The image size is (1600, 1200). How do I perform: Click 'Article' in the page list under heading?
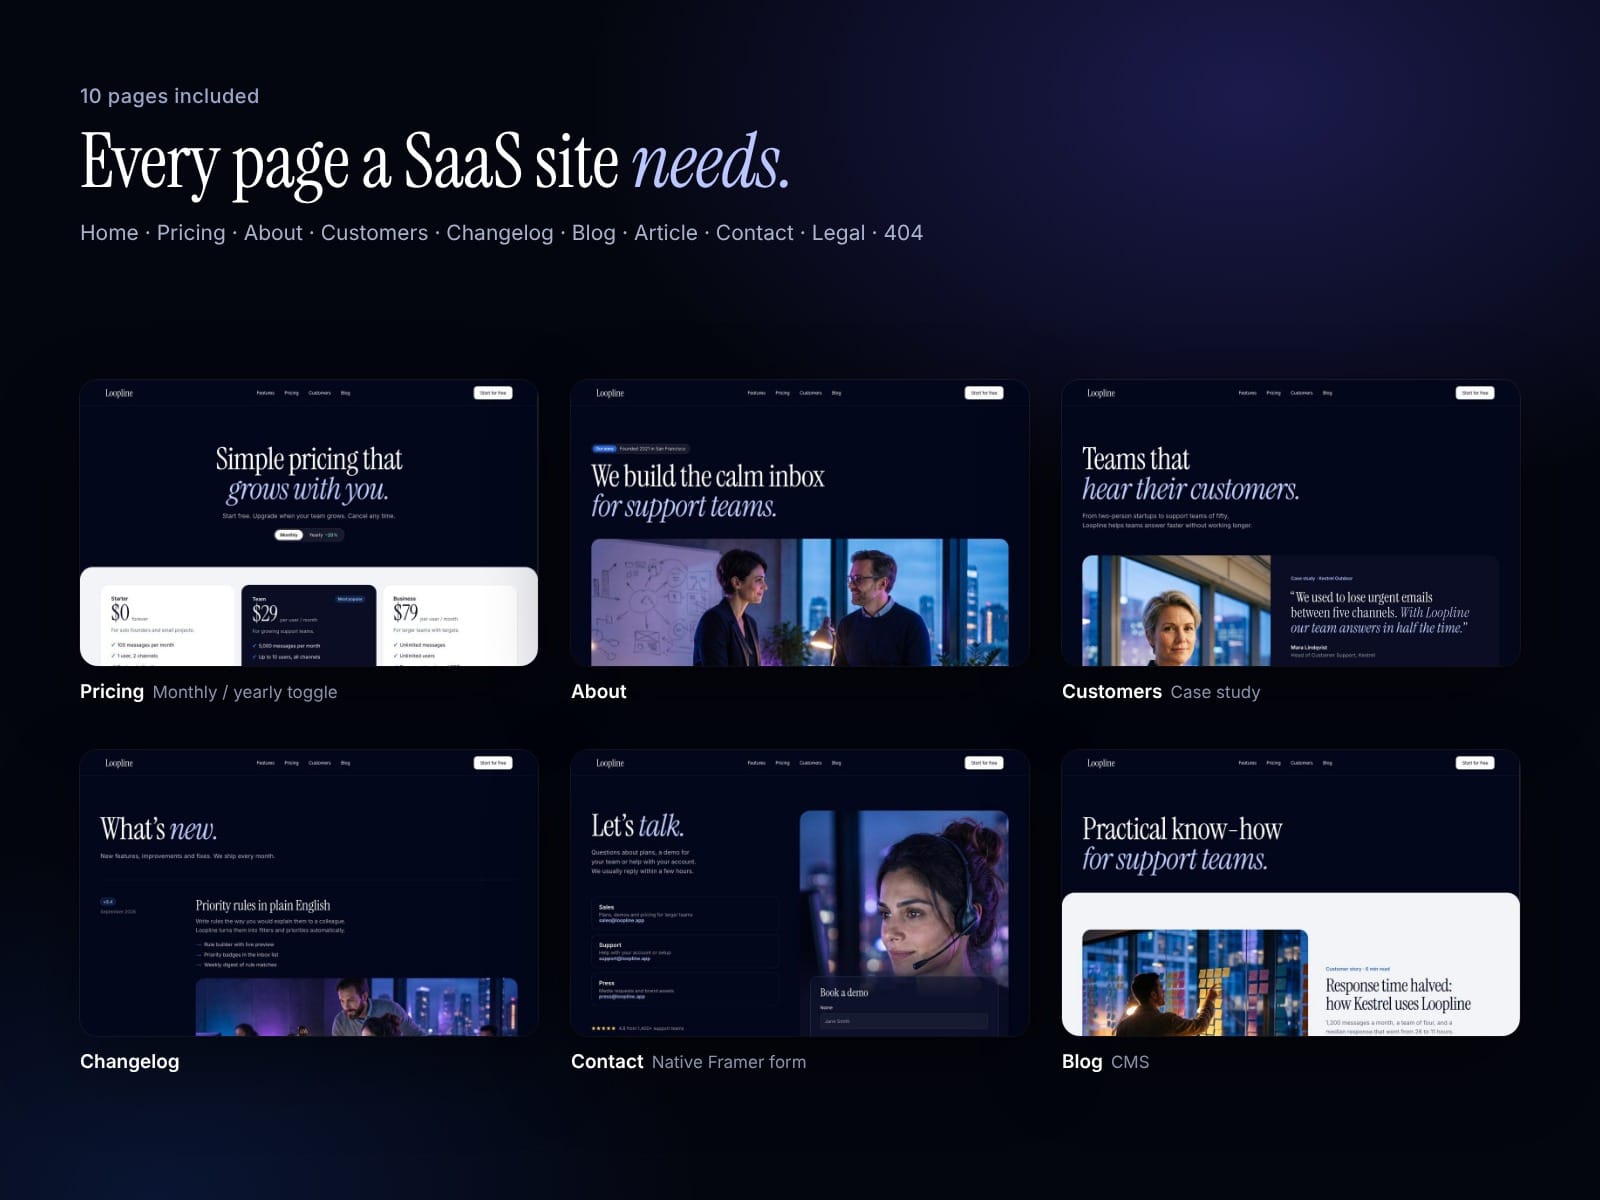coord(666,233)
